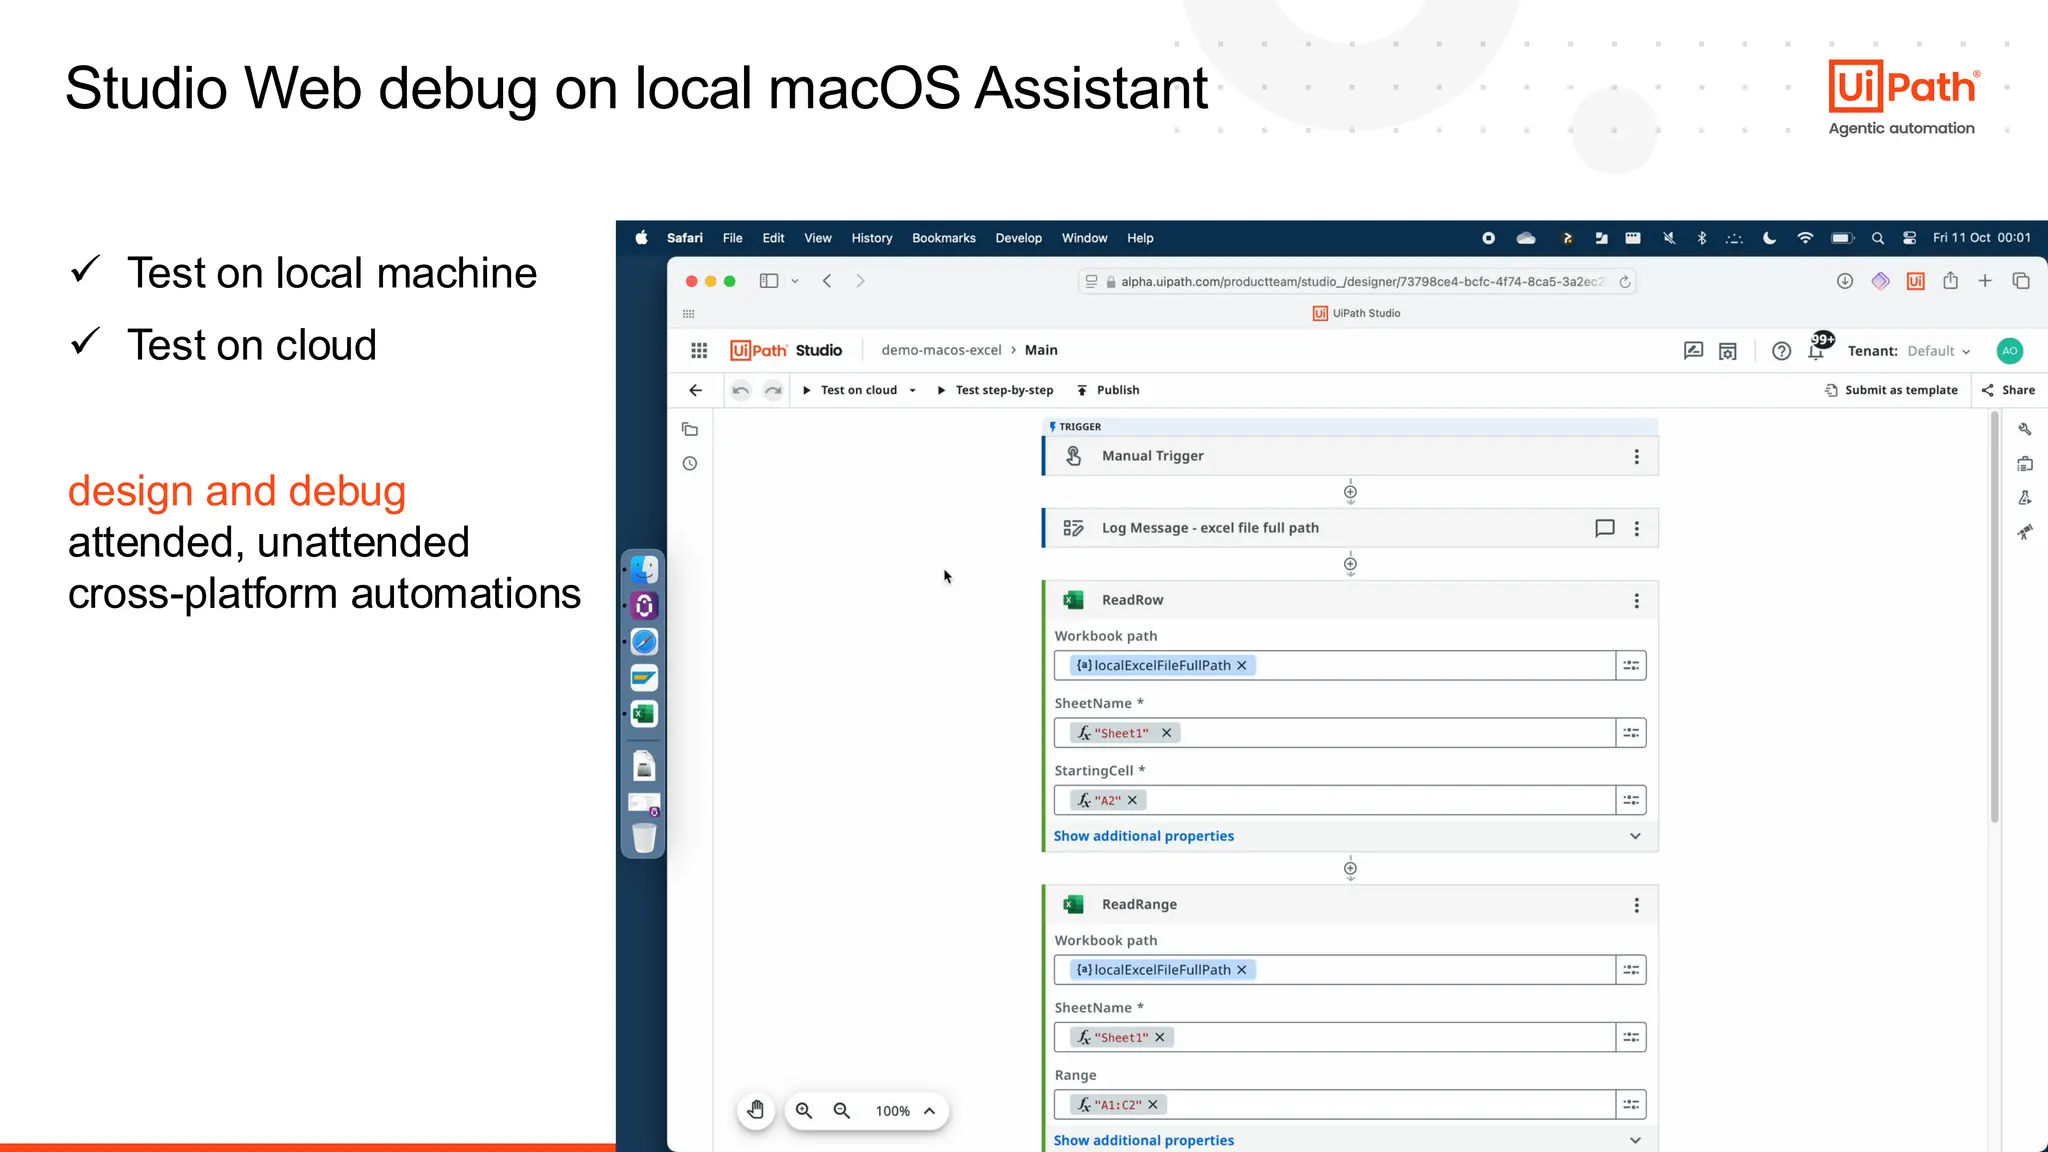Redo the last change
2048x1152 pixels.
pyautogui.click(x=773, y=390)
